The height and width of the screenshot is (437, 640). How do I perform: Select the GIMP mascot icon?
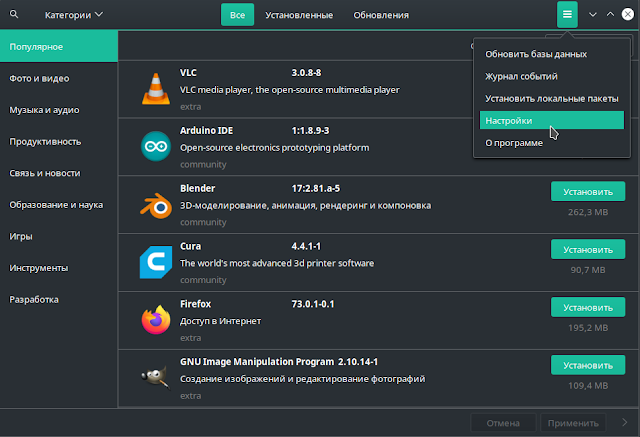coord(156,377)
